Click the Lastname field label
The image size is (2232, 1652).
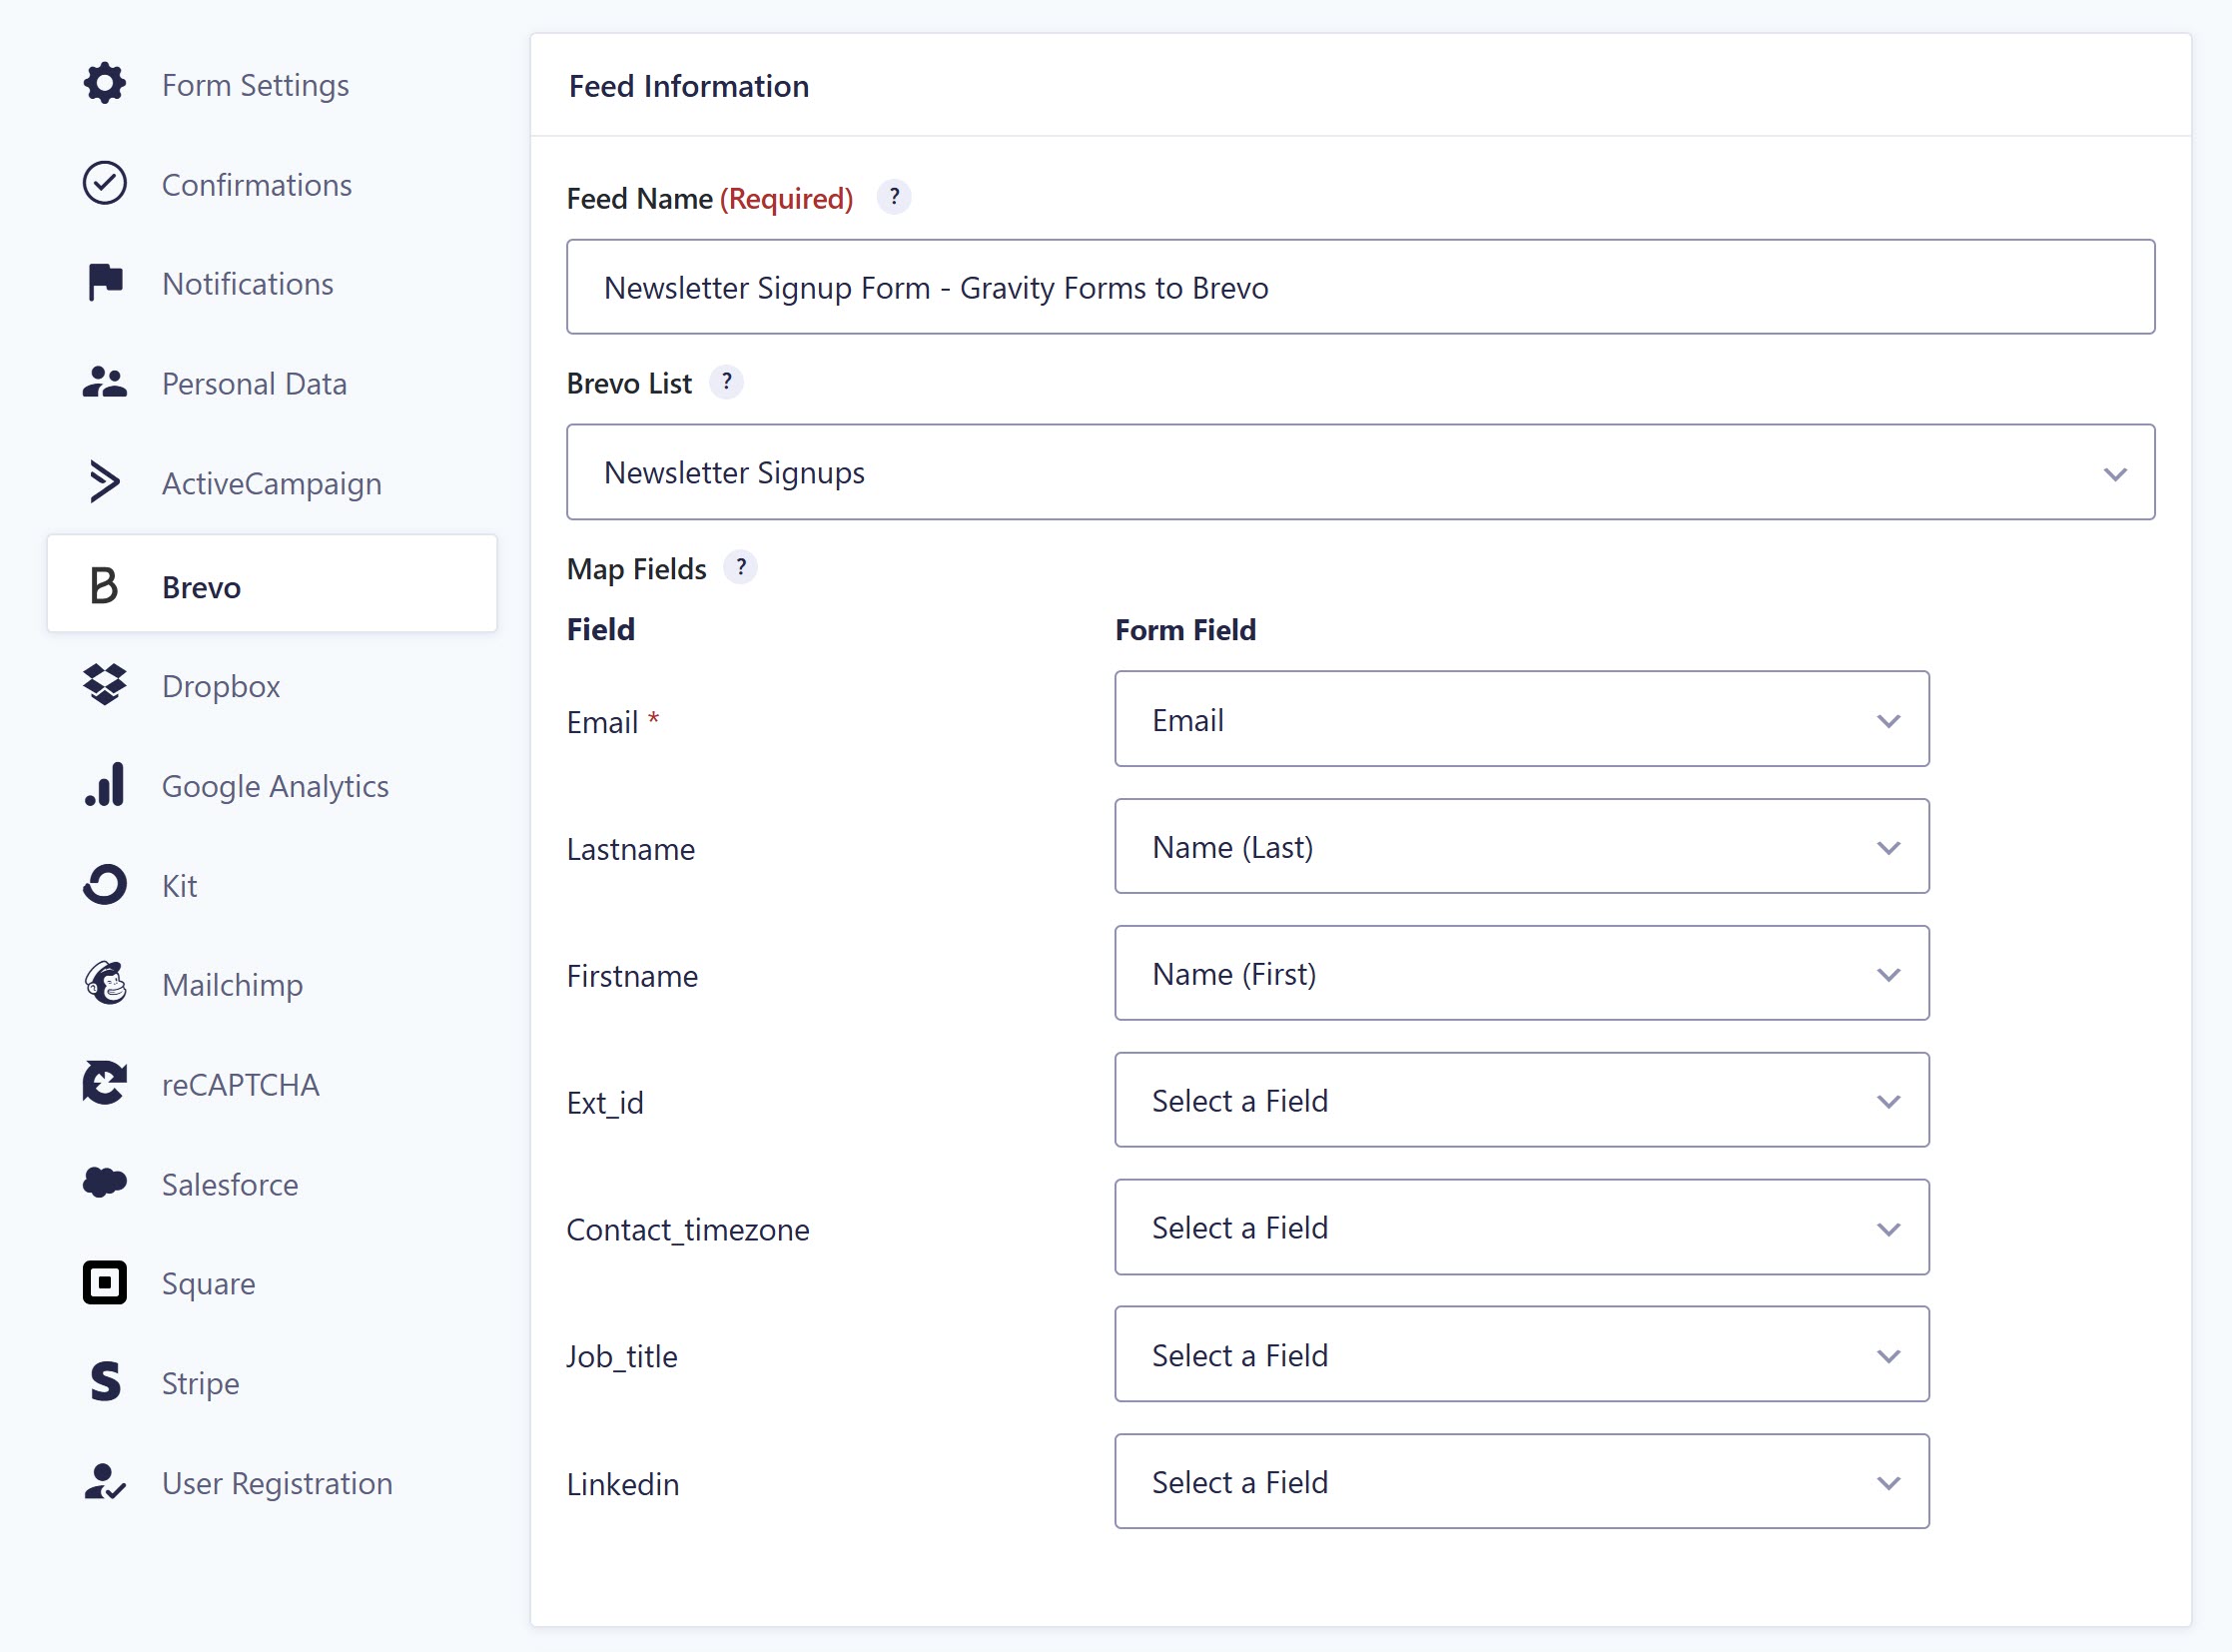coord(631,849)
